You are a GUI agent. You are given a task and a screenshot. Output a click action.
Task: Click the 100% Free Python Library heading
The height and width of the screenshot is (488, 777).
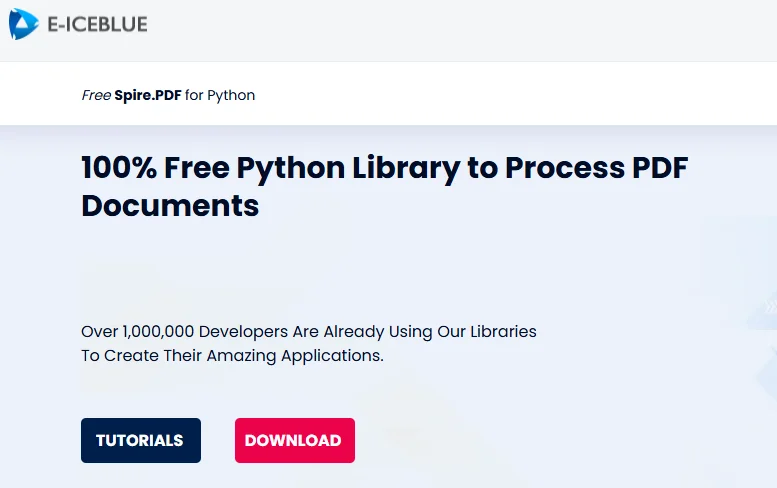(x=385, y=186)
